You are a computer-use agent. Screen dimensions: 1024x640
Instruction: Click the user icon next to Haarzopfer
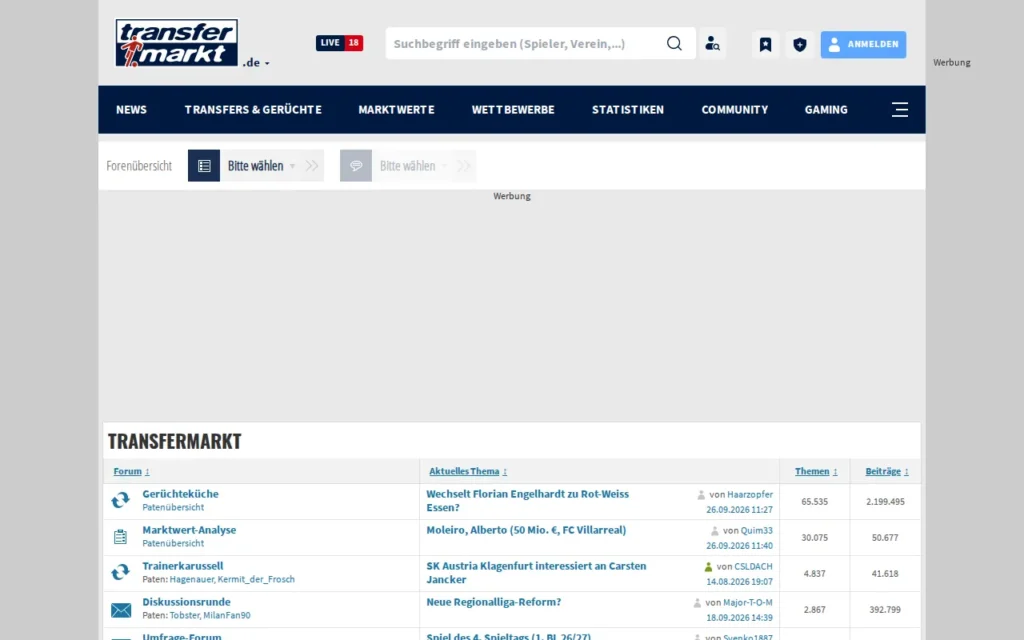(x=701, y=495)
